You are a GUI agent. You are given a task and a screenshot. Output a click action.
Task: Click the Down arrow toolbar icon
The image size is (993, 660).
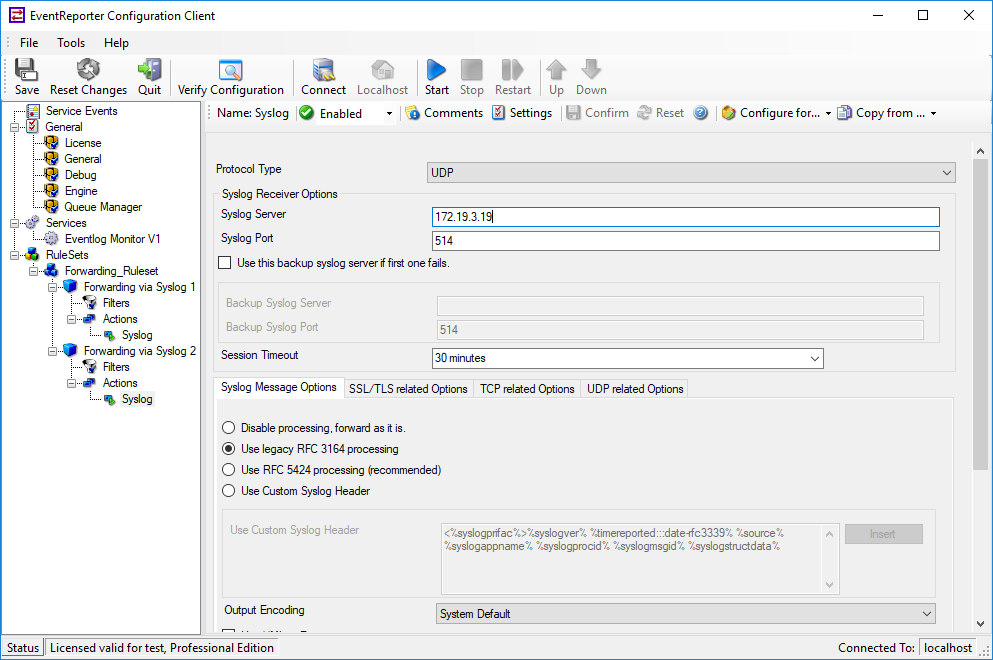click(x=591, y=70)
